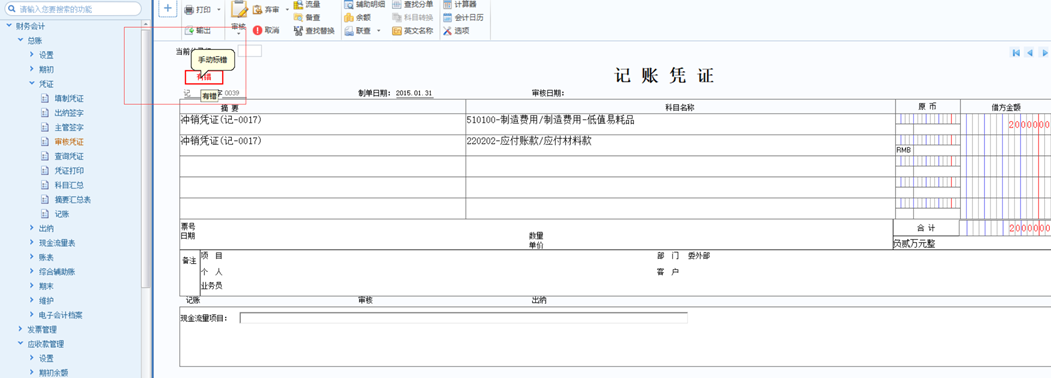The height and width of the screenshot is (378, 1051).
Task: Expand the 出纳 tree node
Action: click(32, 229)
